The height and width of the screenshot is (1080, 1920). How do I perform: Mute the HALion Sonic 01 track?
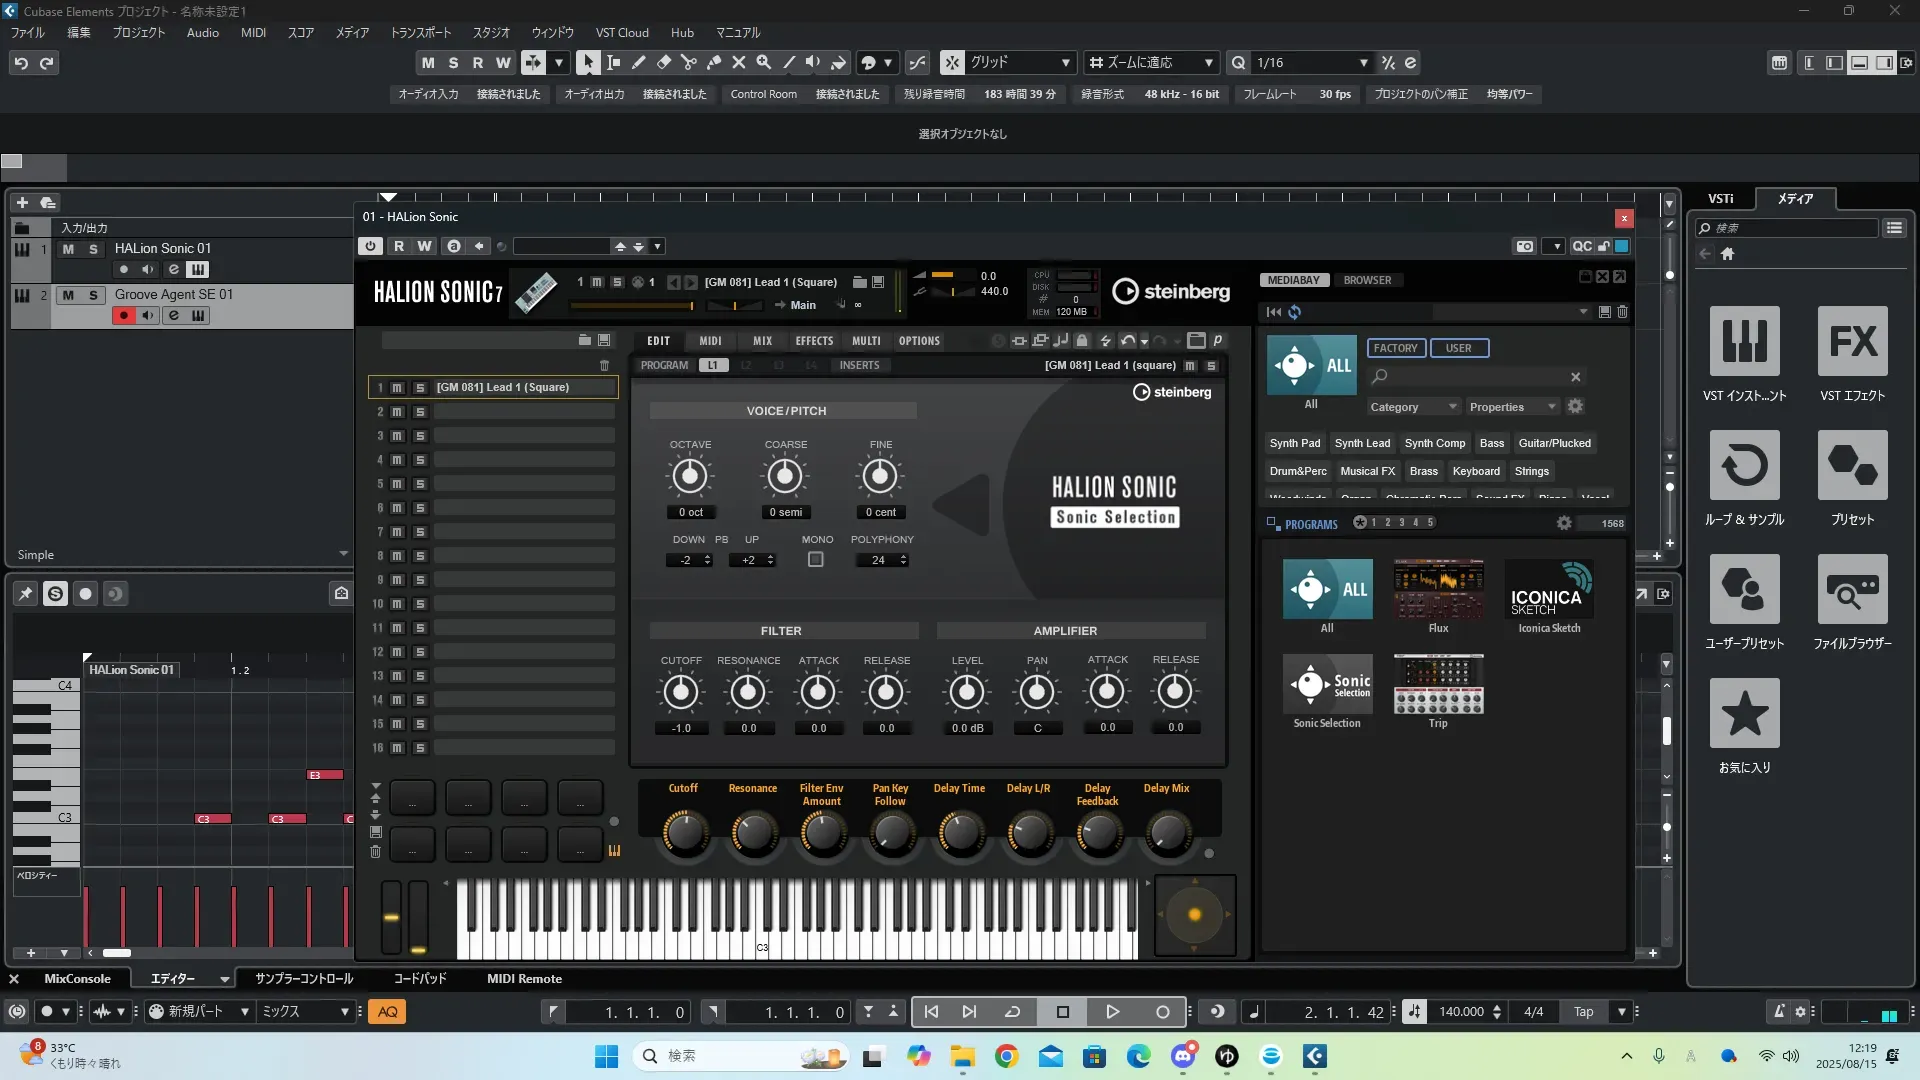click(x=68, y=249)
